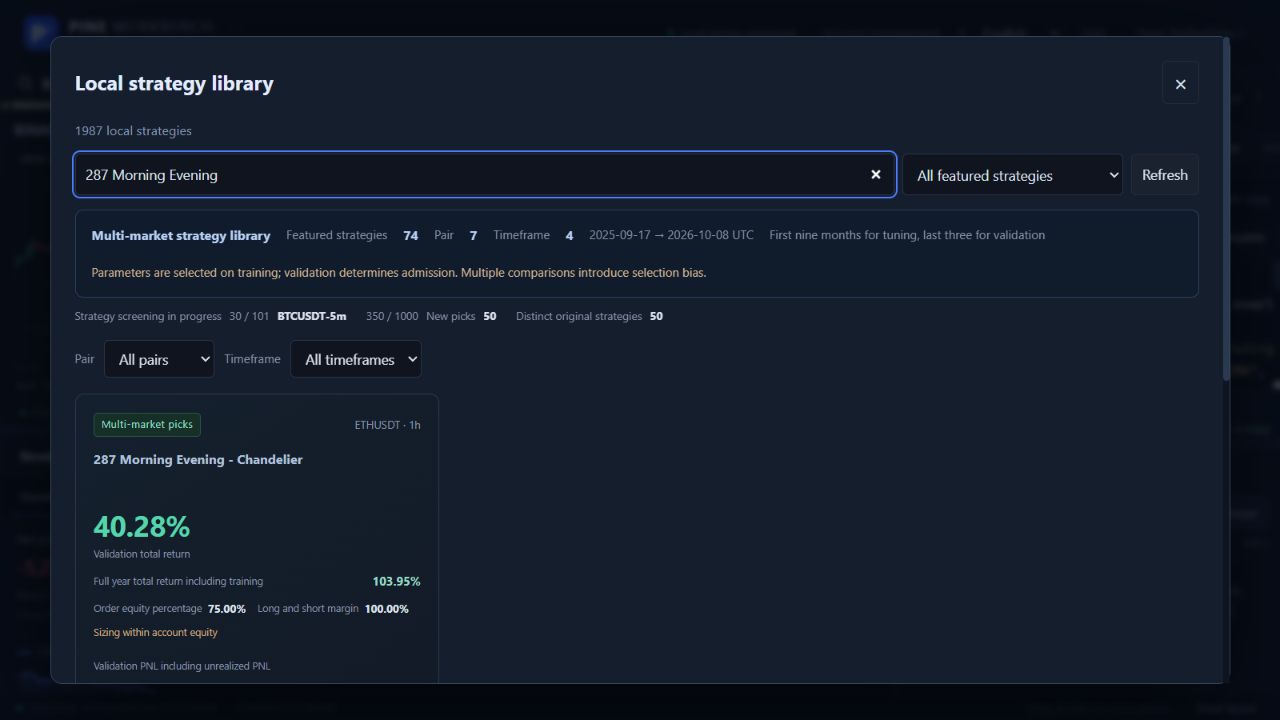Click the 75.00% order equity percentage value

tap(227, 609)
